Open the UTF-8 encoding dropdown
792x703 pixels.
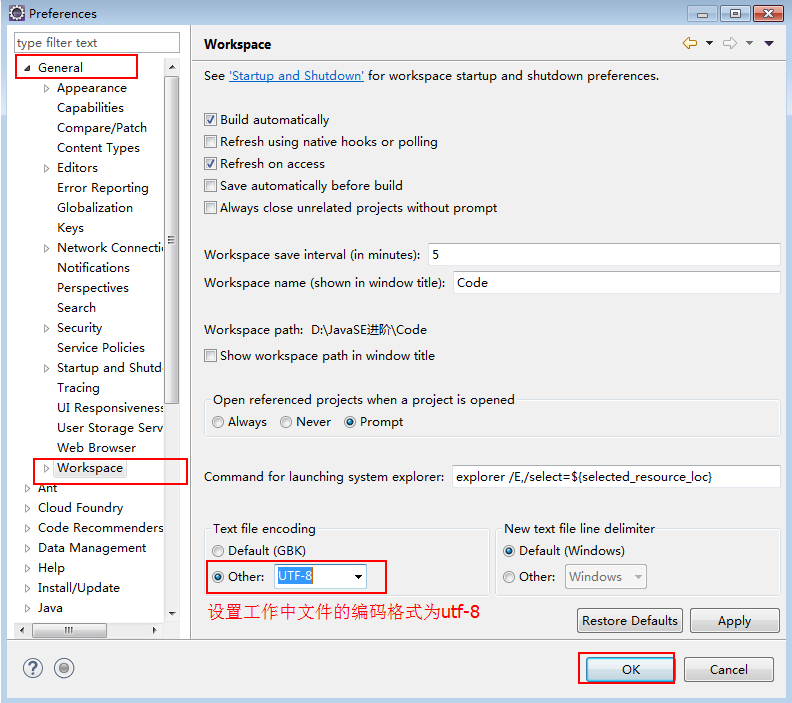(x=357, y=577)
